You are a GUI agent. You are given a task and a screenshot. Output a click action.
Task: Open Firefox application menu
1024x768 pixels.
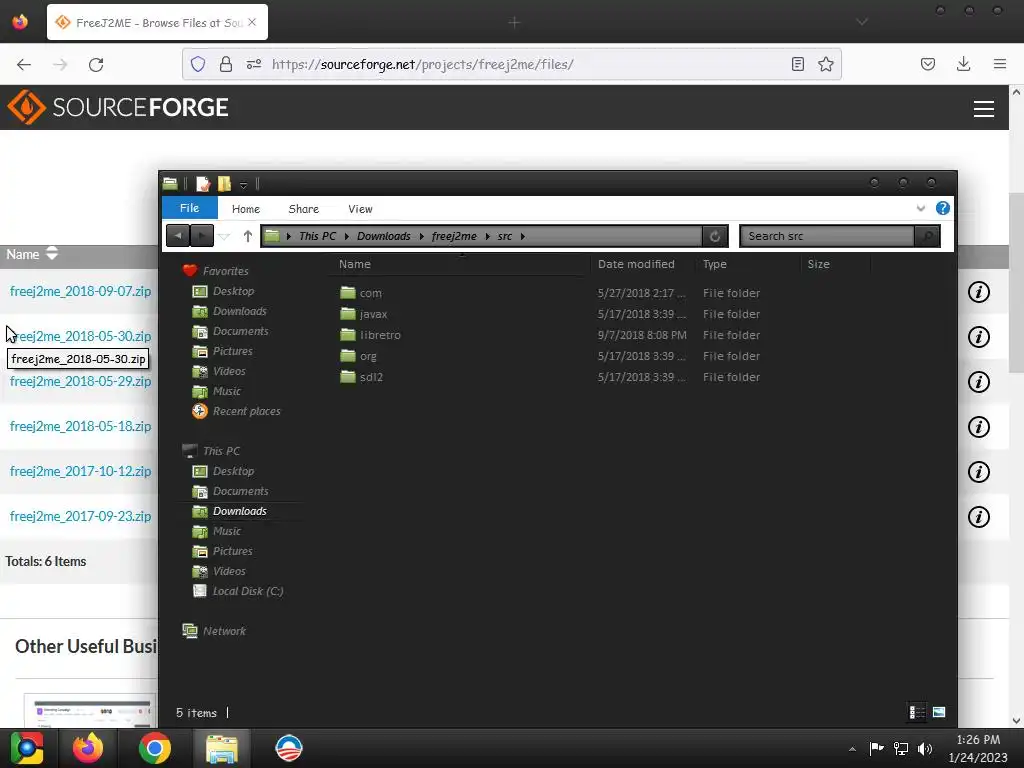pyautogui.click(x=999, y=64)
